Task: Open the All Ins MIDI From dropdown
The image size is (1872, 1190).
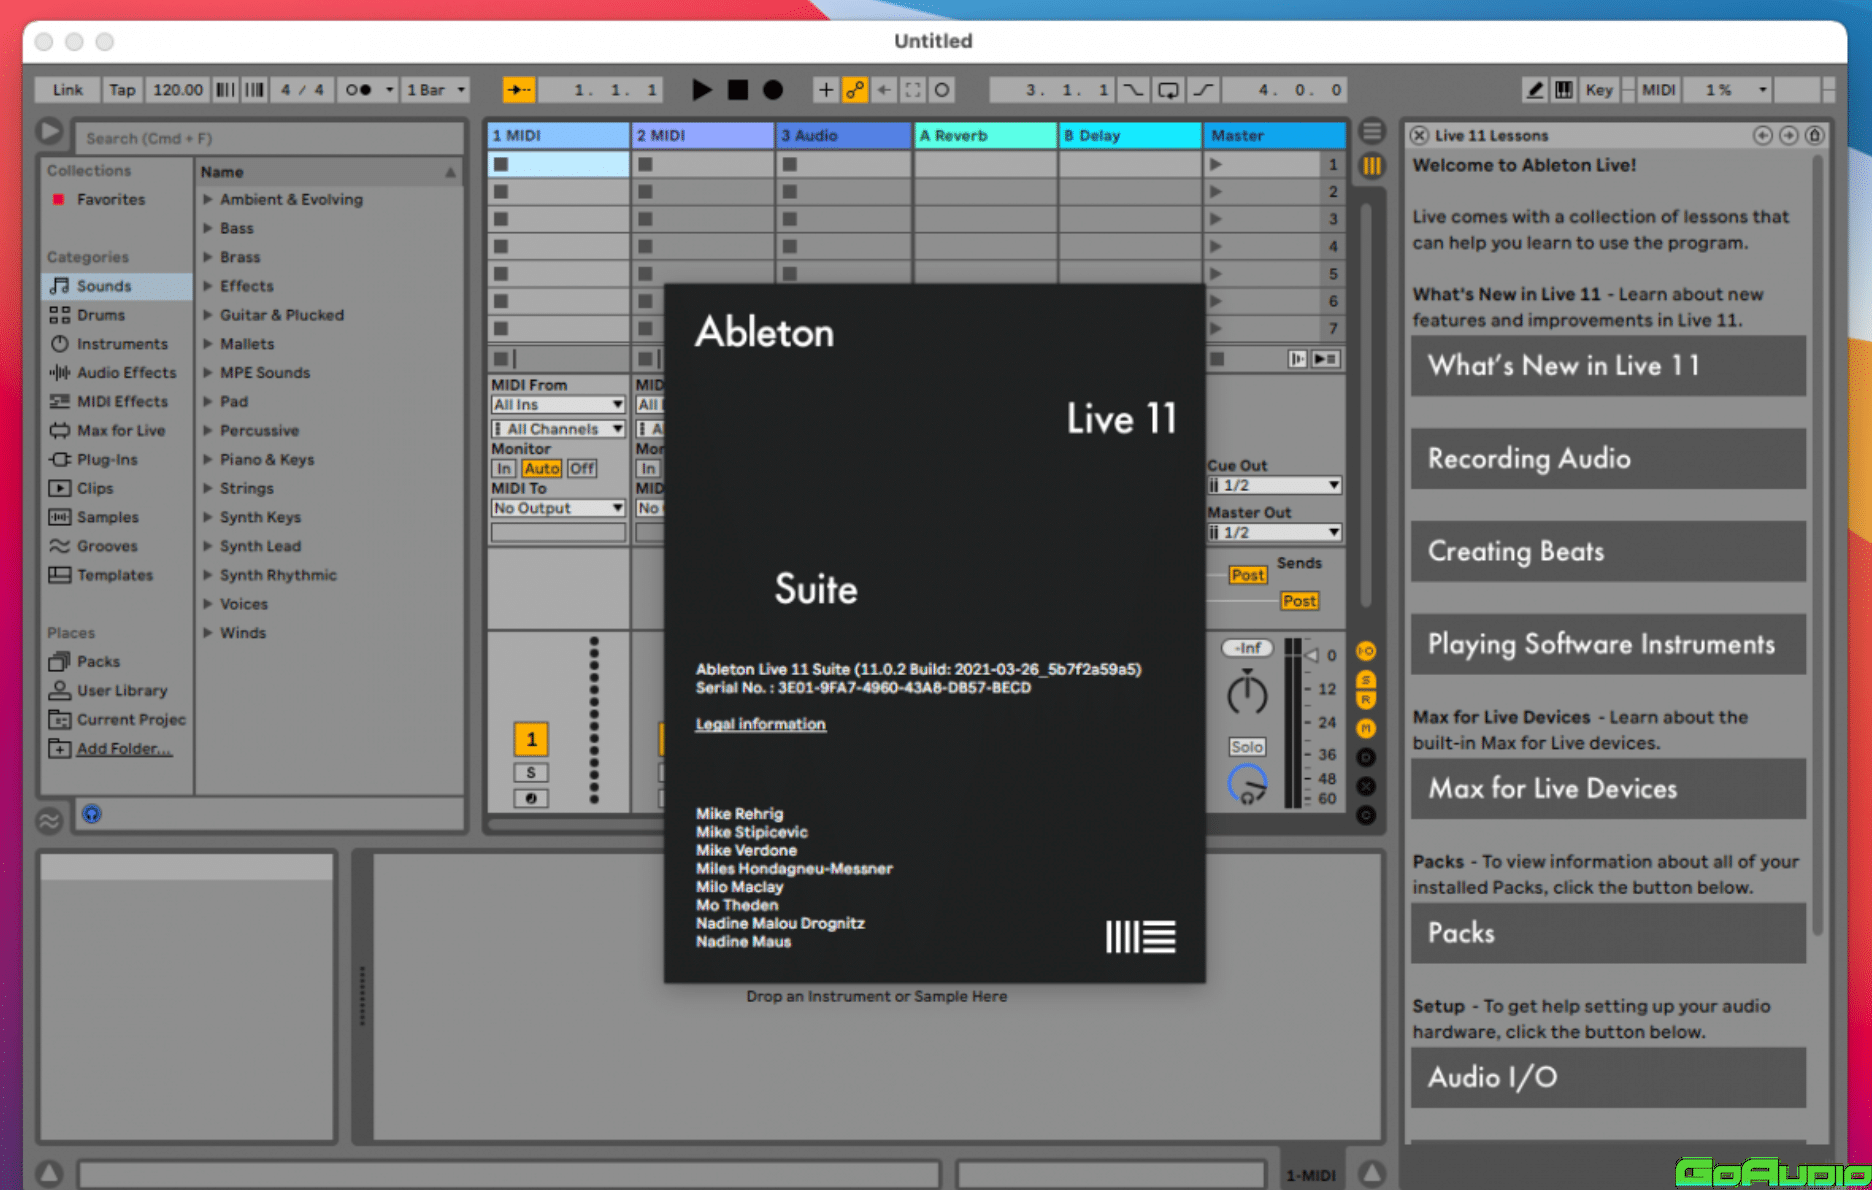Action: click(x=558, y=405)
